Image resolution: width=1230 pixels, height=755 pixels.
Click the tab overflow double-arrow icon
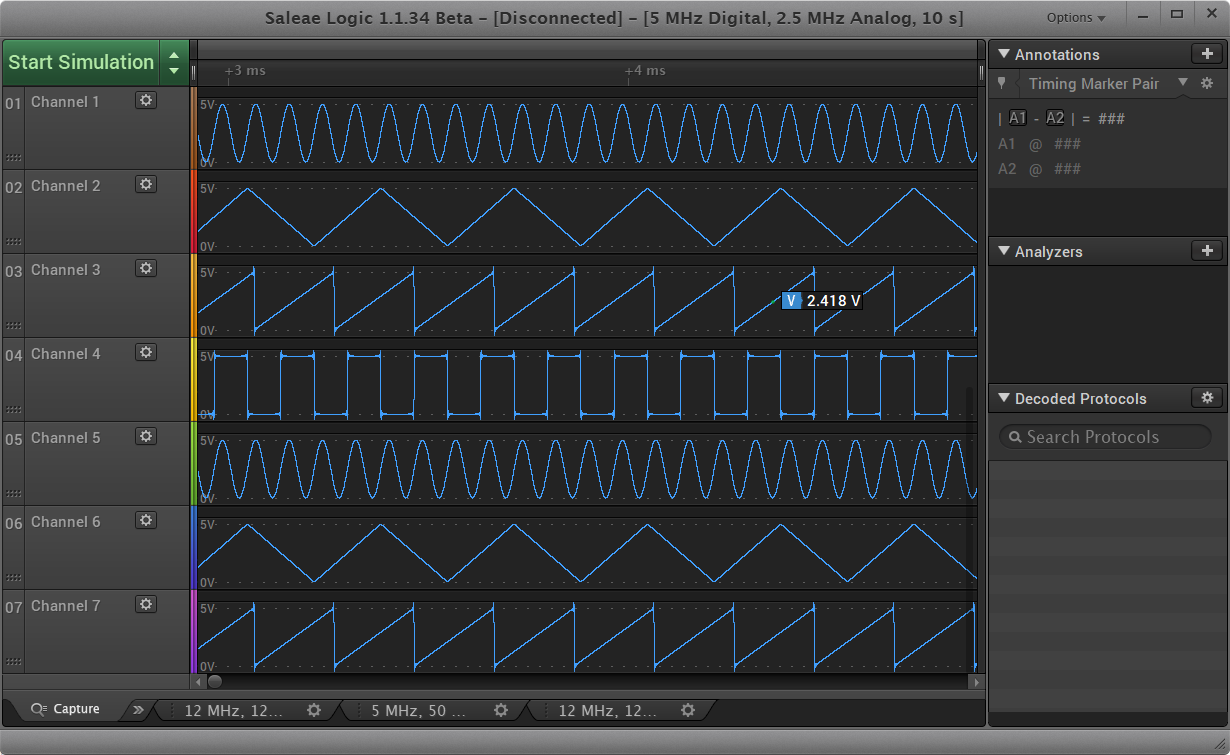[138, 710]
